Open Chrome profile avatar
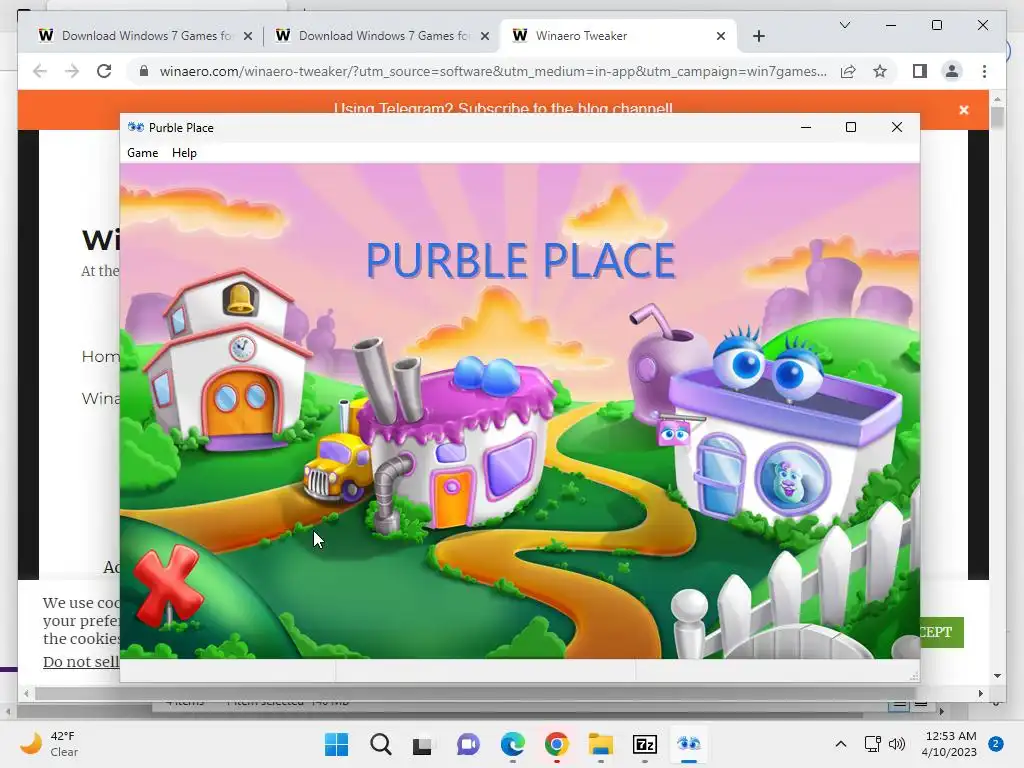Image resolution: width=1024 pixels, height=768 pixels. [x=952, y=71]
